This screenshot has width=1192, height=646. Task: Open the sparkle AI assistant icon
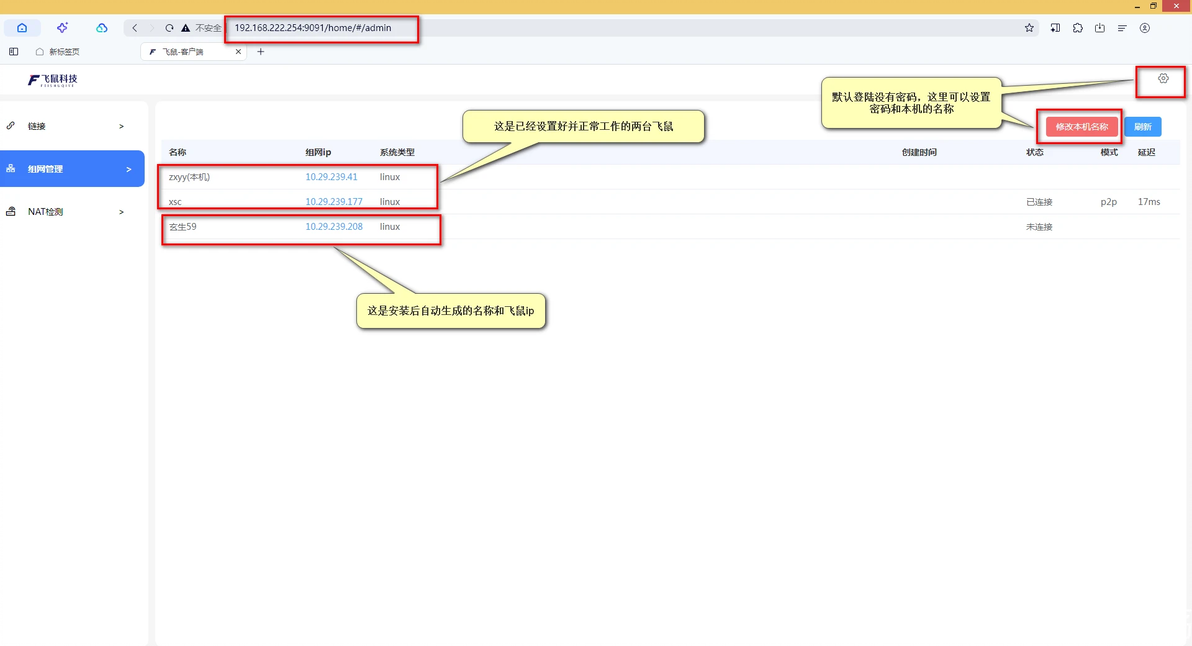pyautogui.click(x=62, y=28)
